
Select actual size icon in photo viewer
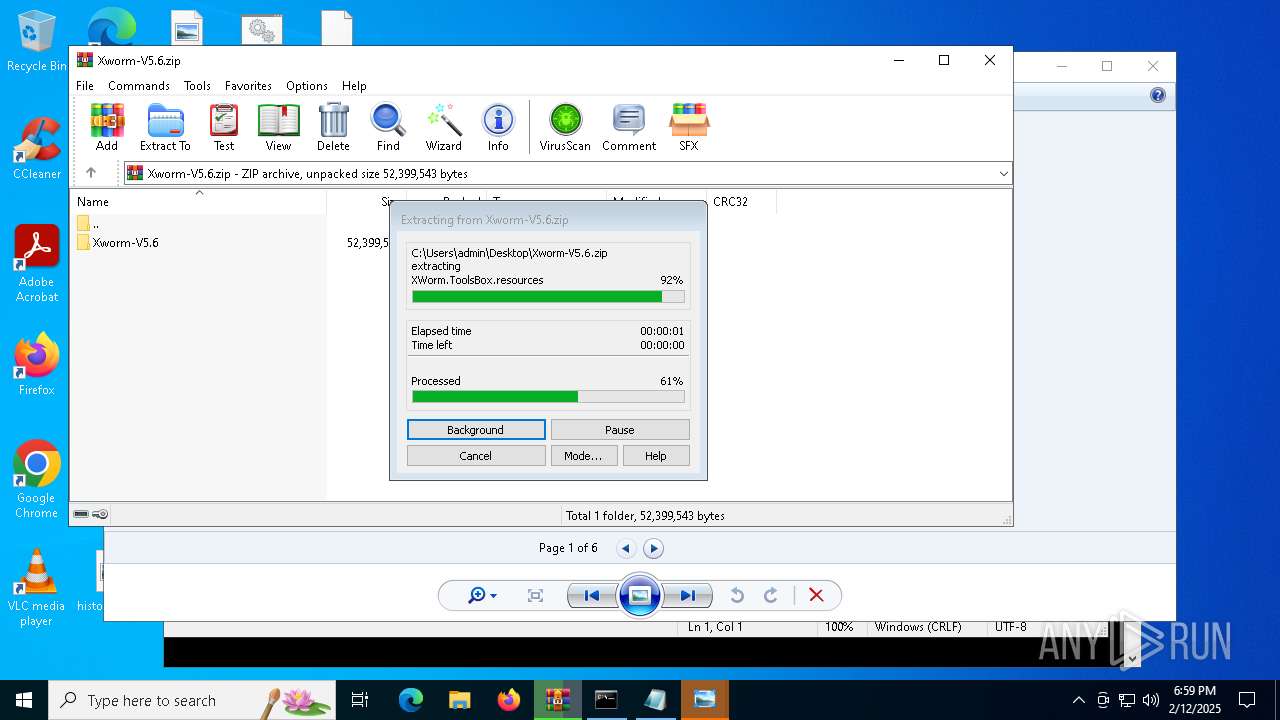tap(535, 595)
